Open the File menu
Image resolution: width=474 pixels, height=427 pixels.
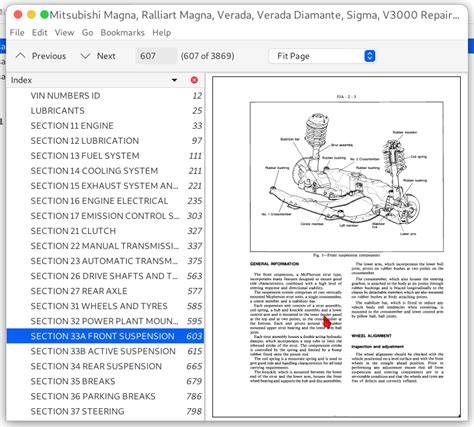(17, 32)
